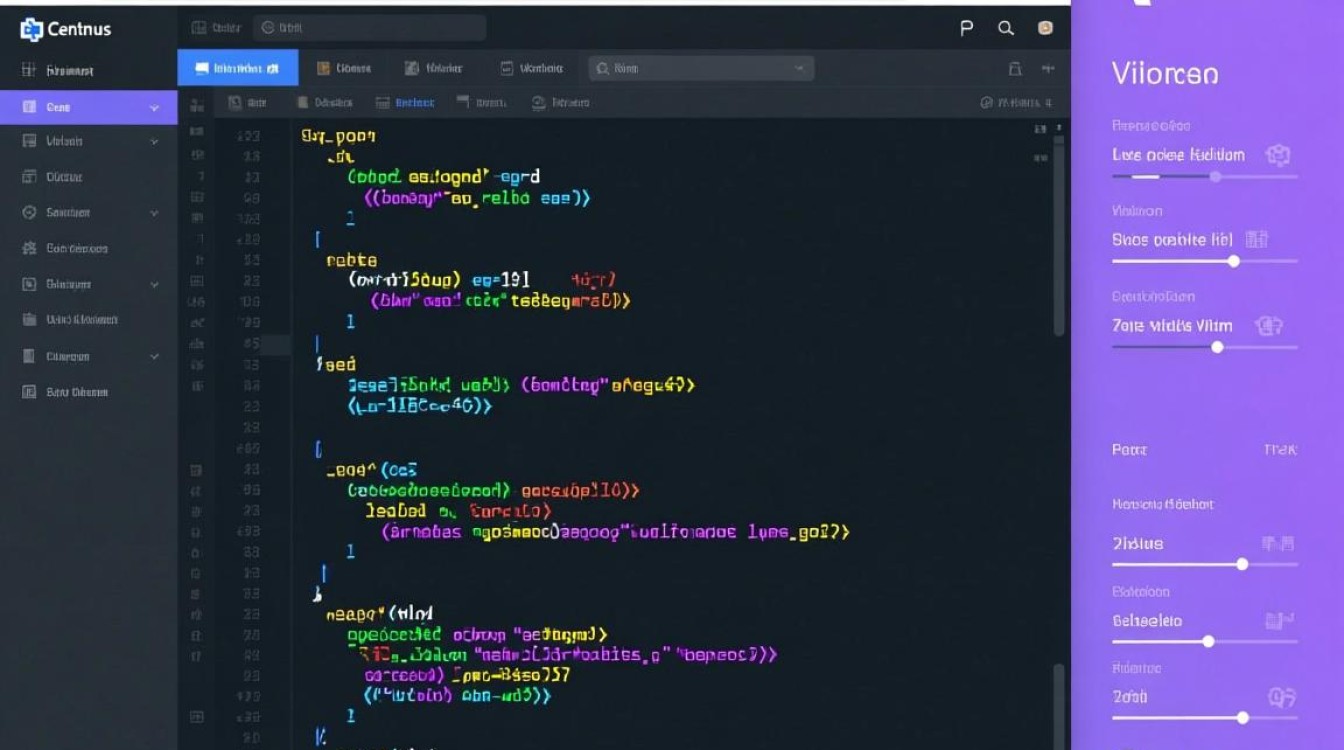Click the Centnus logo icon
The image size is (1344, 750).
click(x=31, y=30)
